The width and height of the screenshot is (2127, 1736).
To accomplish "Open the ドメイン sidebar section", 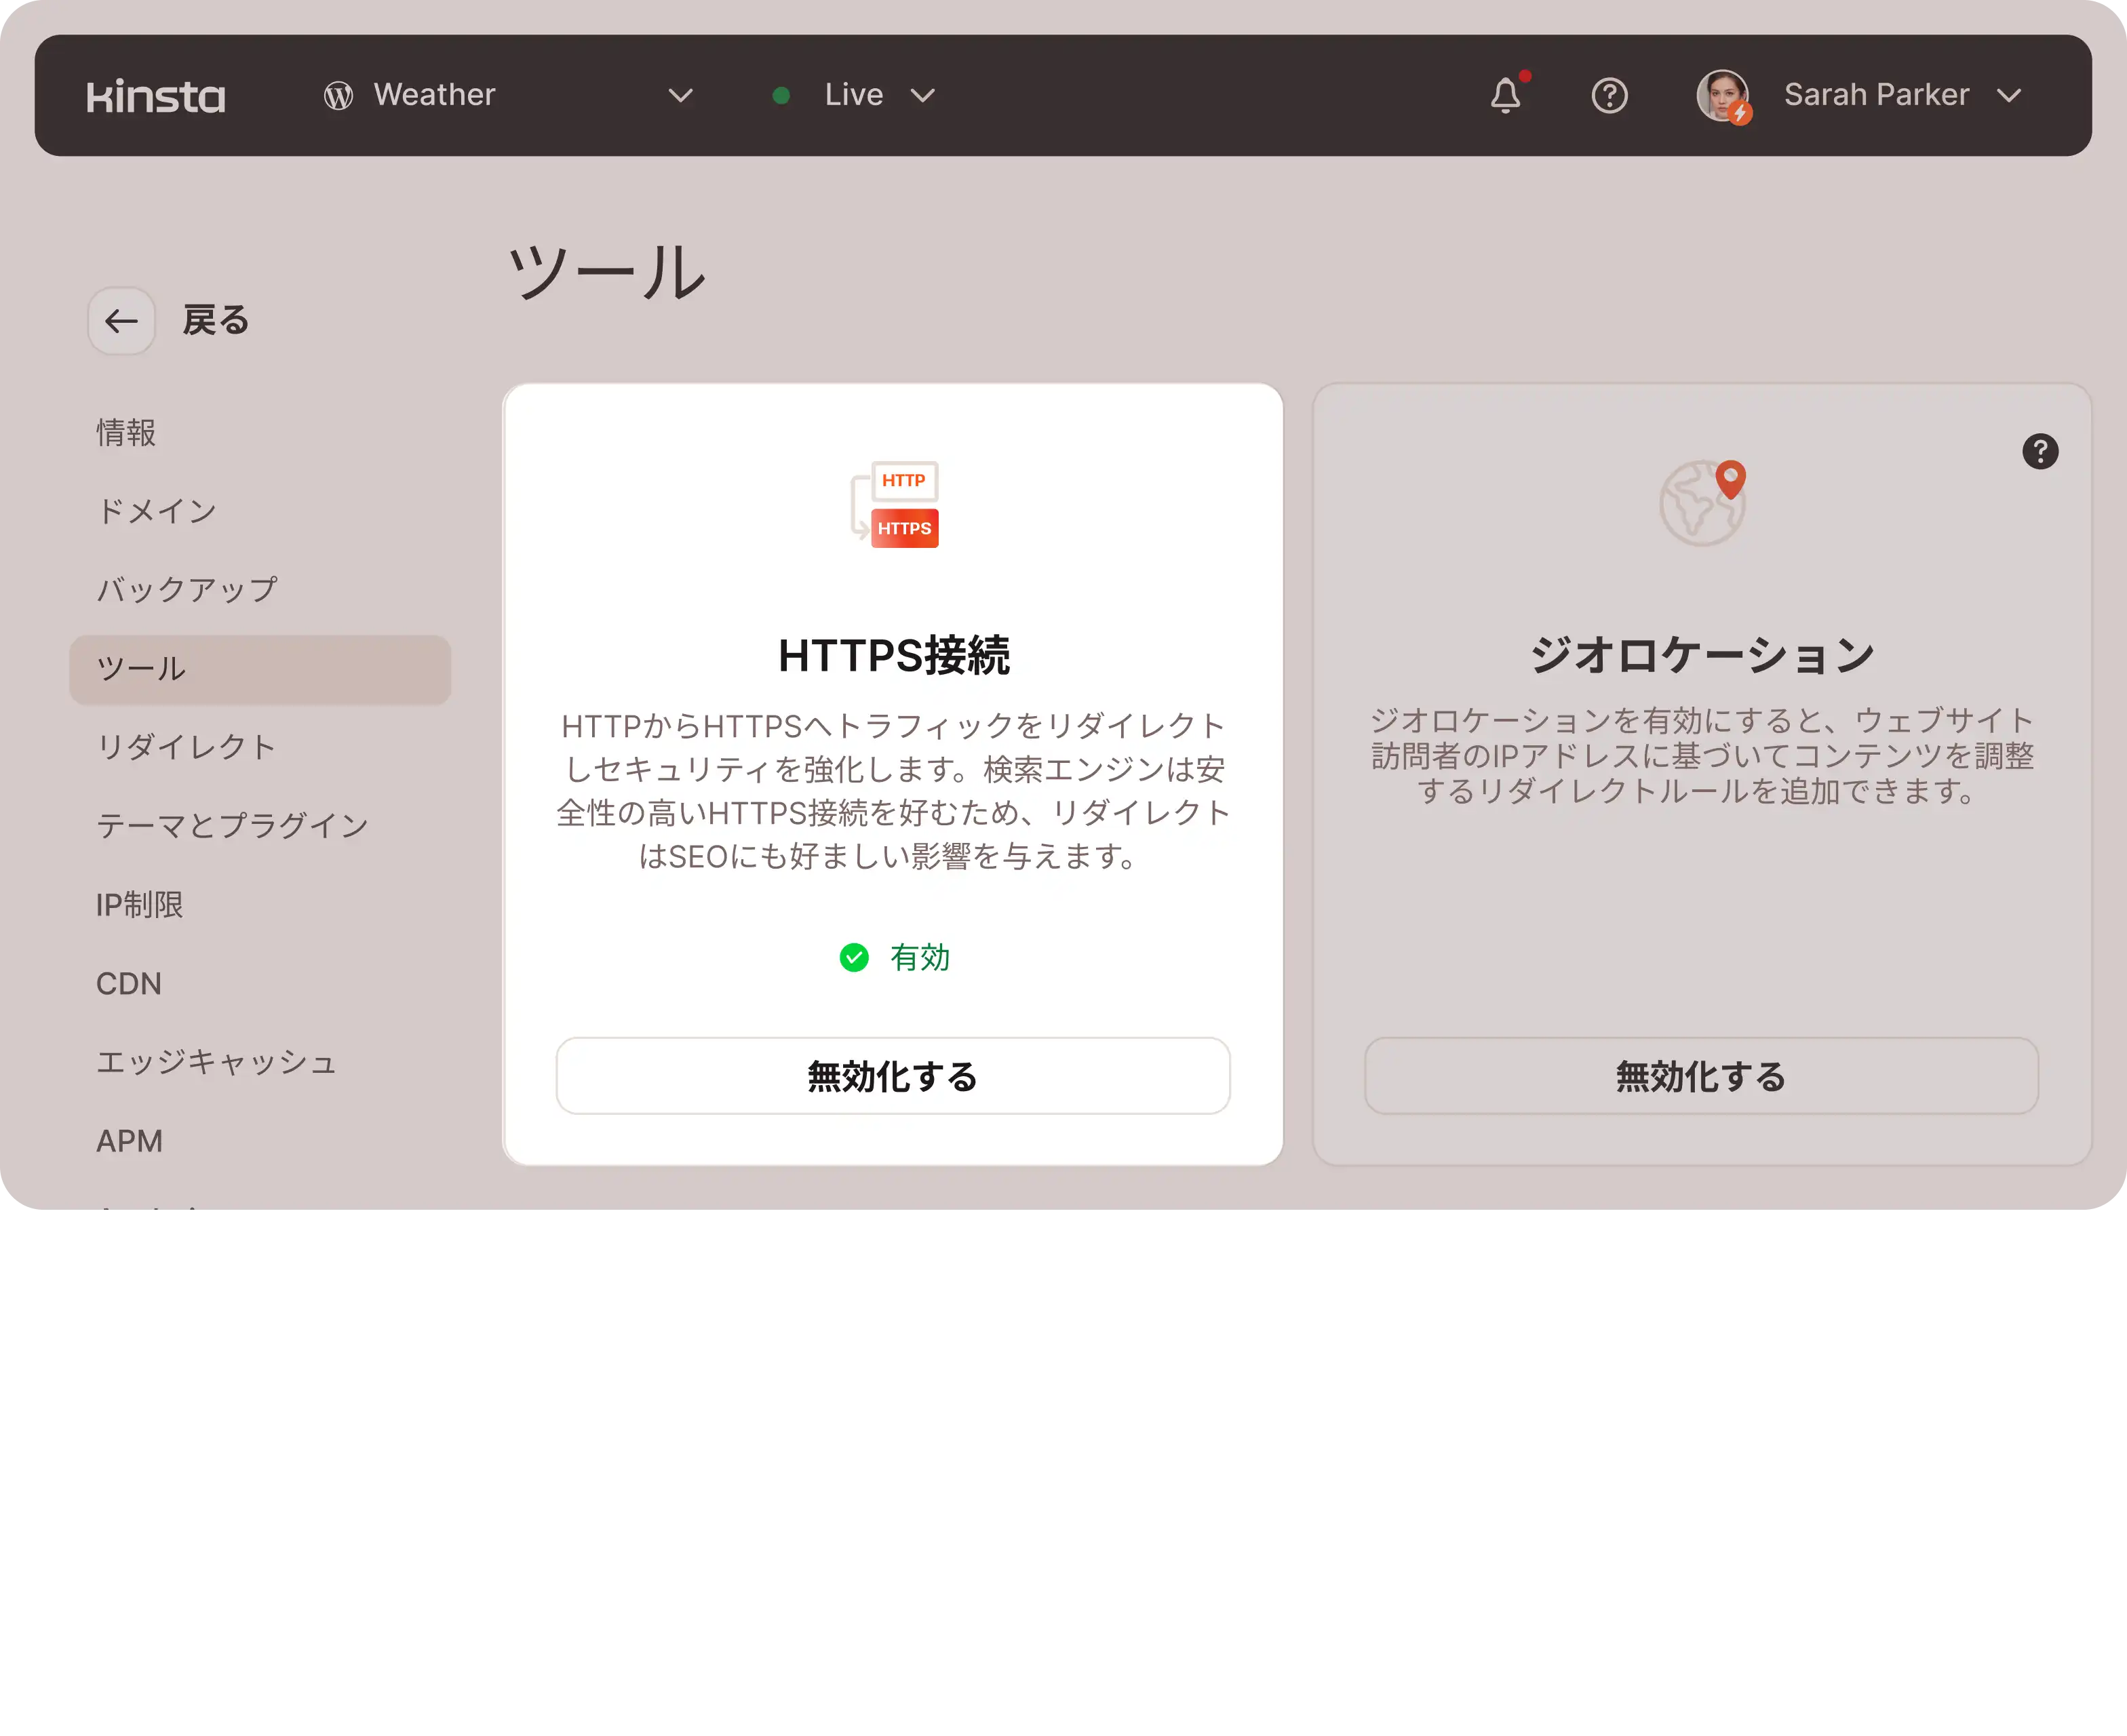I will pyautogui.click(x=157, y=511).
